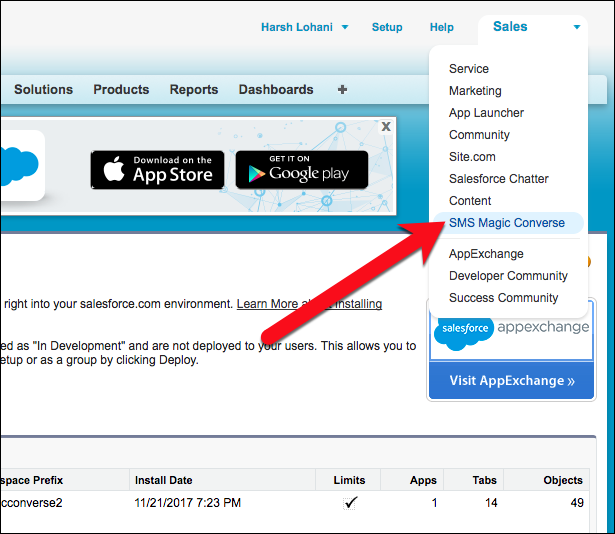Open Success Community from the app menu
This screenshot has height=534, width=615.
(503, 298)
